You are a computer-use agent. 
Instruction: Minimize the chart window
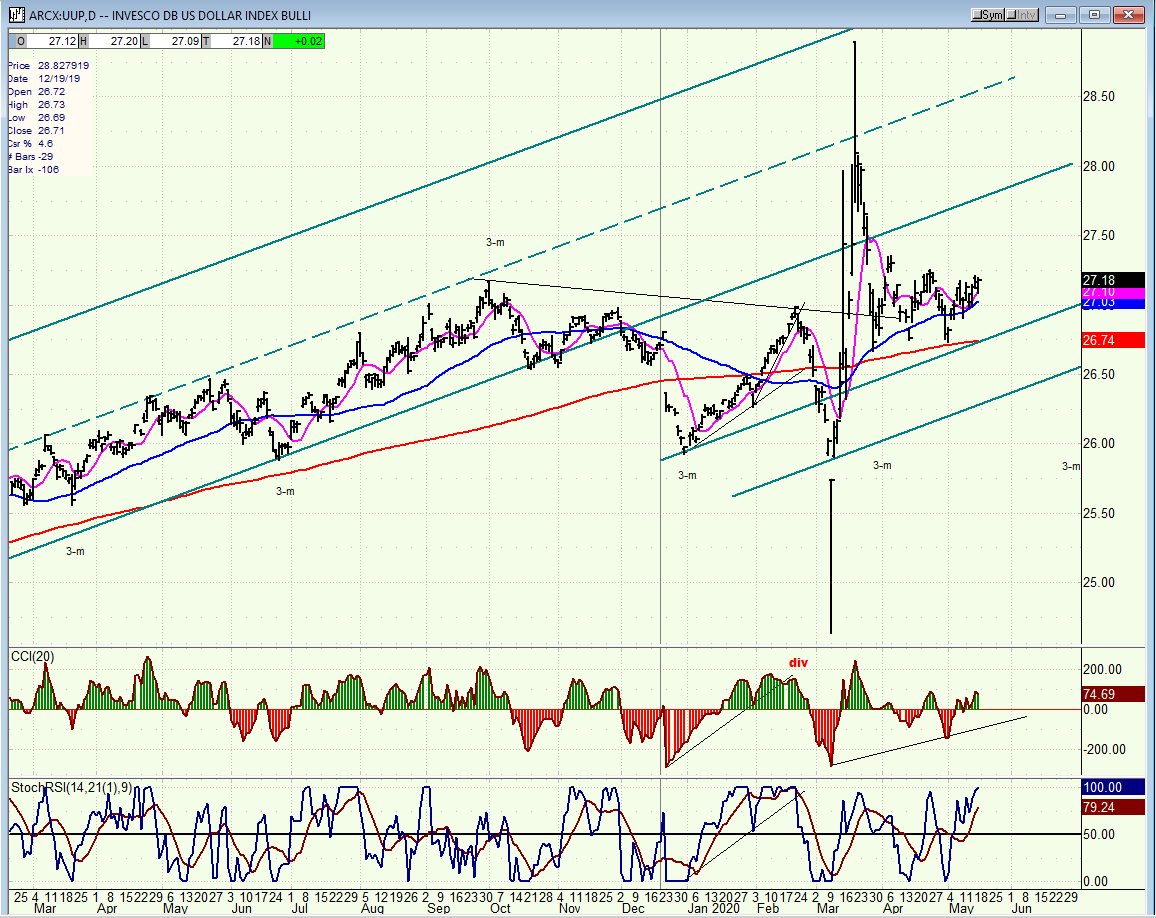1063,15
